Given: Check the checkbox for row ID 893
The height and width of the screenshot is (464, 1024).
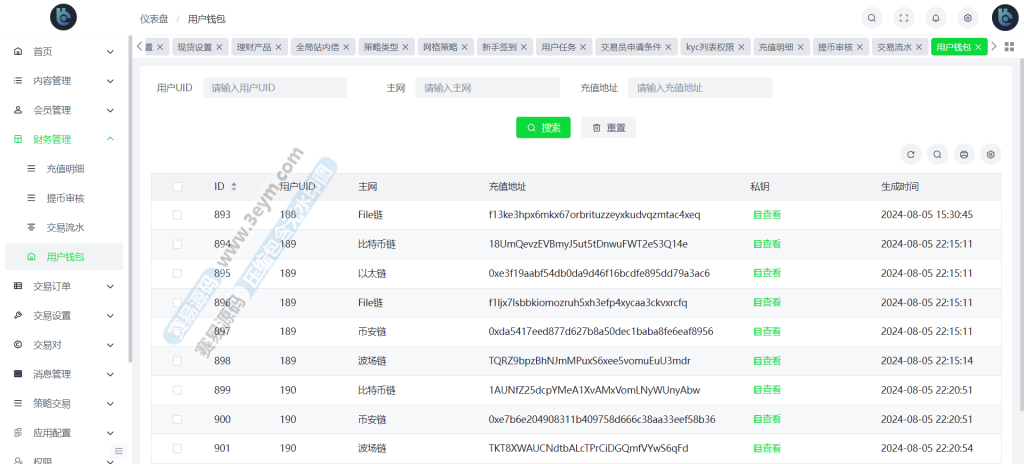Looking at the screenshot, I should point(178,215).
